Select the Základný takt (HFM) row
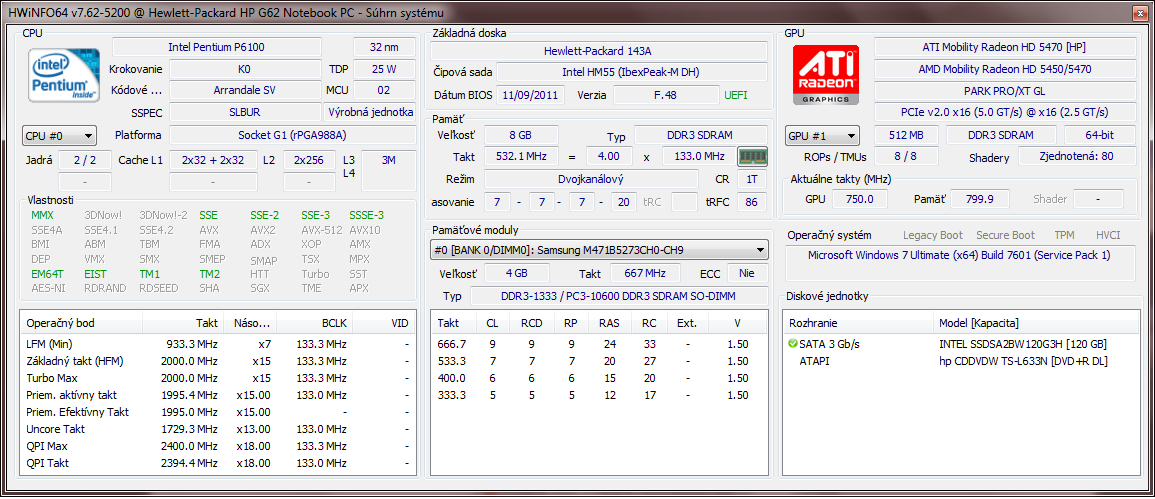Viewport: 1155px width, 499px height. (217, 361)
